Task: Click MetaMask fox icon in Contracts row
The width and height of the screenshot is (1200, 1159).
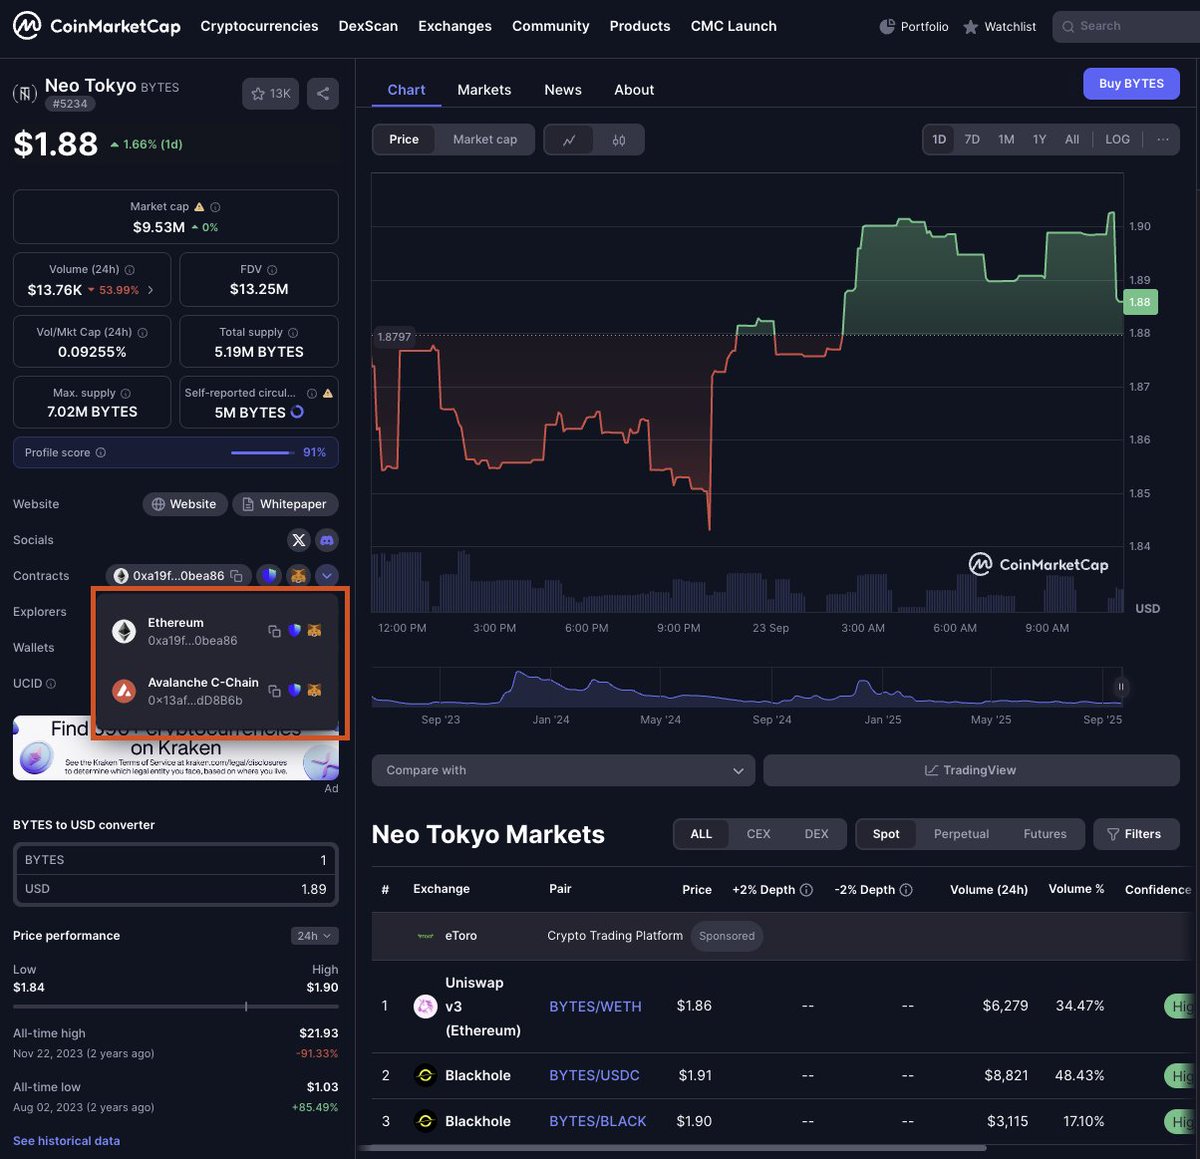Action: (298, 576)
